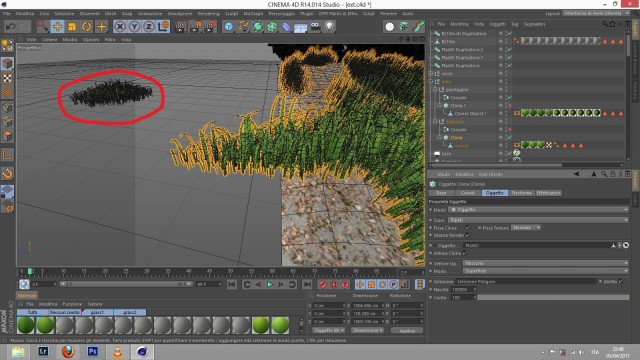
Task: Select the Move tool in the toolbar
Action: (57, 27)
